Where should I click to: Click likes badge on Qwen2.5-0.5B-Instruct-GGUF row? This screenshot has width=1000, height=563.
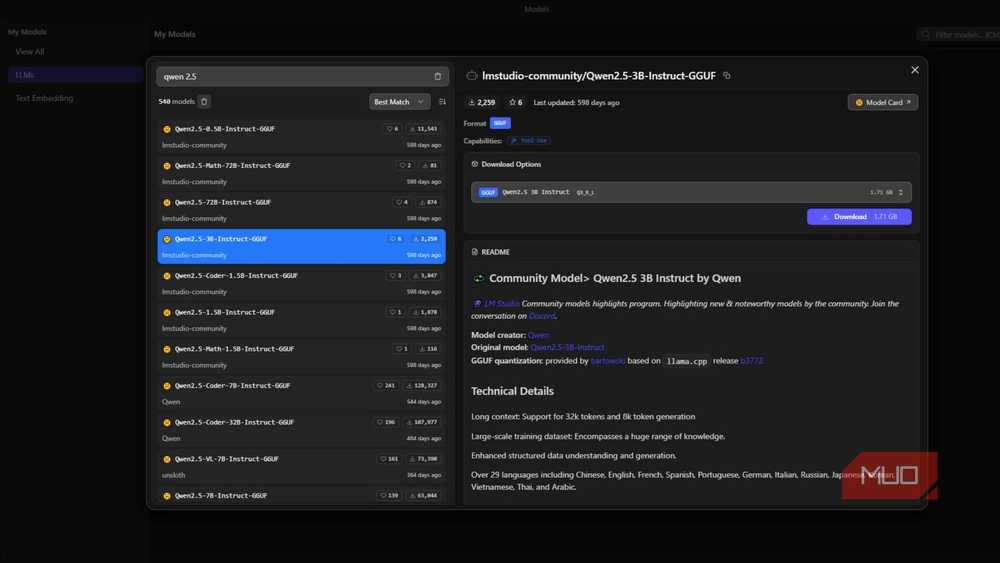tap(392, 129)
